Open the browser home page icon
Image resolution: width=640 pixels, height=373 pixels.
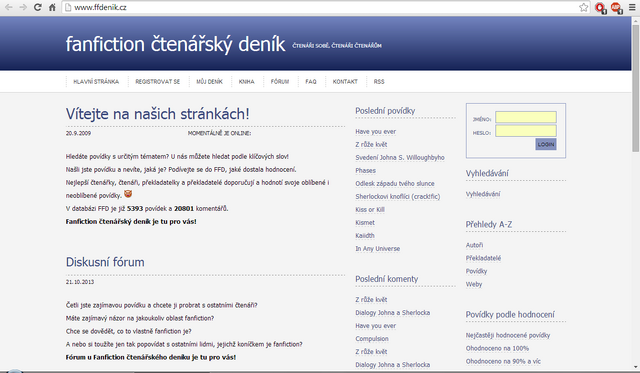coord(52,7)
